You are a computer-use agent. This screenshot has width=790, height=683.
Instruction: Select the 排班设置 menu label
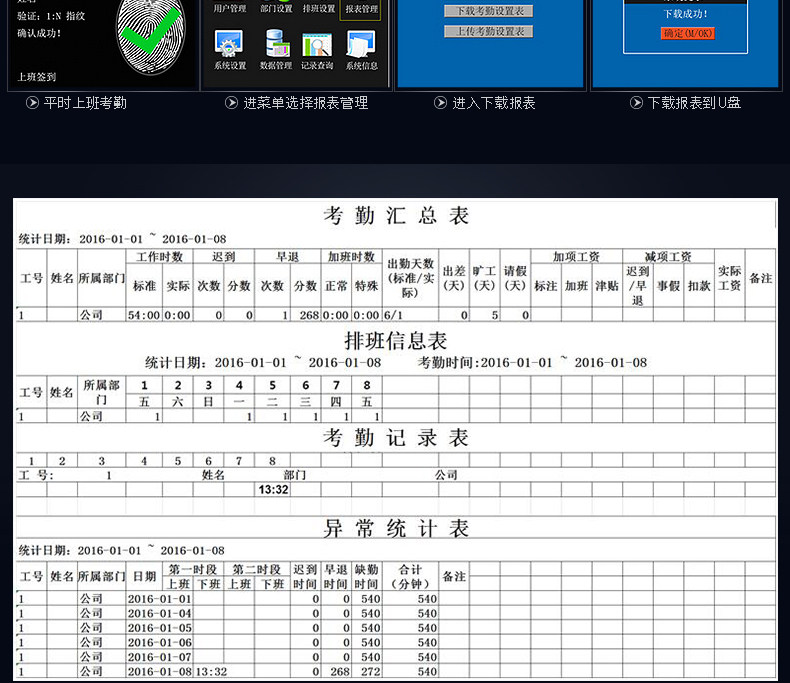point(318,9)
